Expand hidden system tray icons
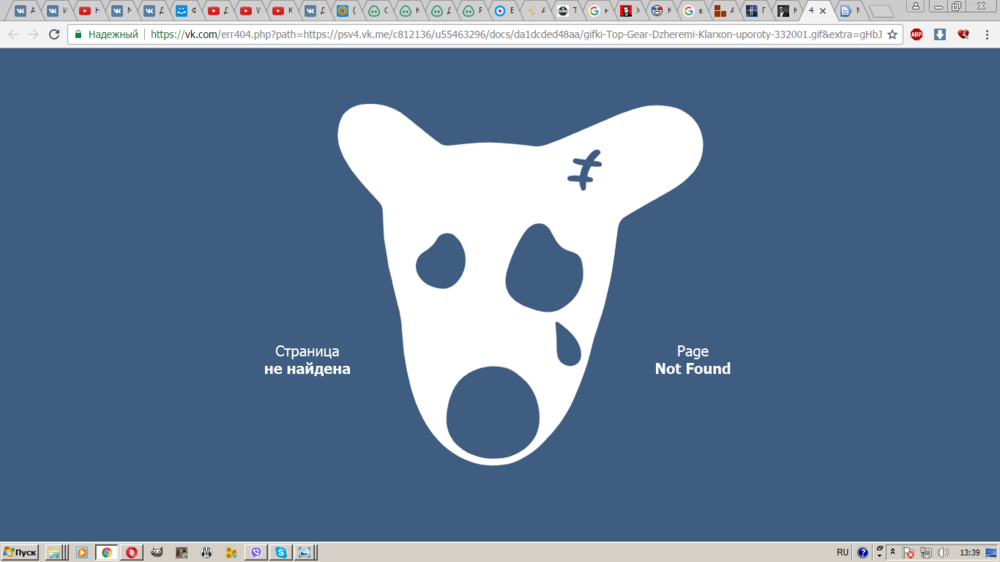The height and width of the screenshot is (562, 1000). (893, 552)
